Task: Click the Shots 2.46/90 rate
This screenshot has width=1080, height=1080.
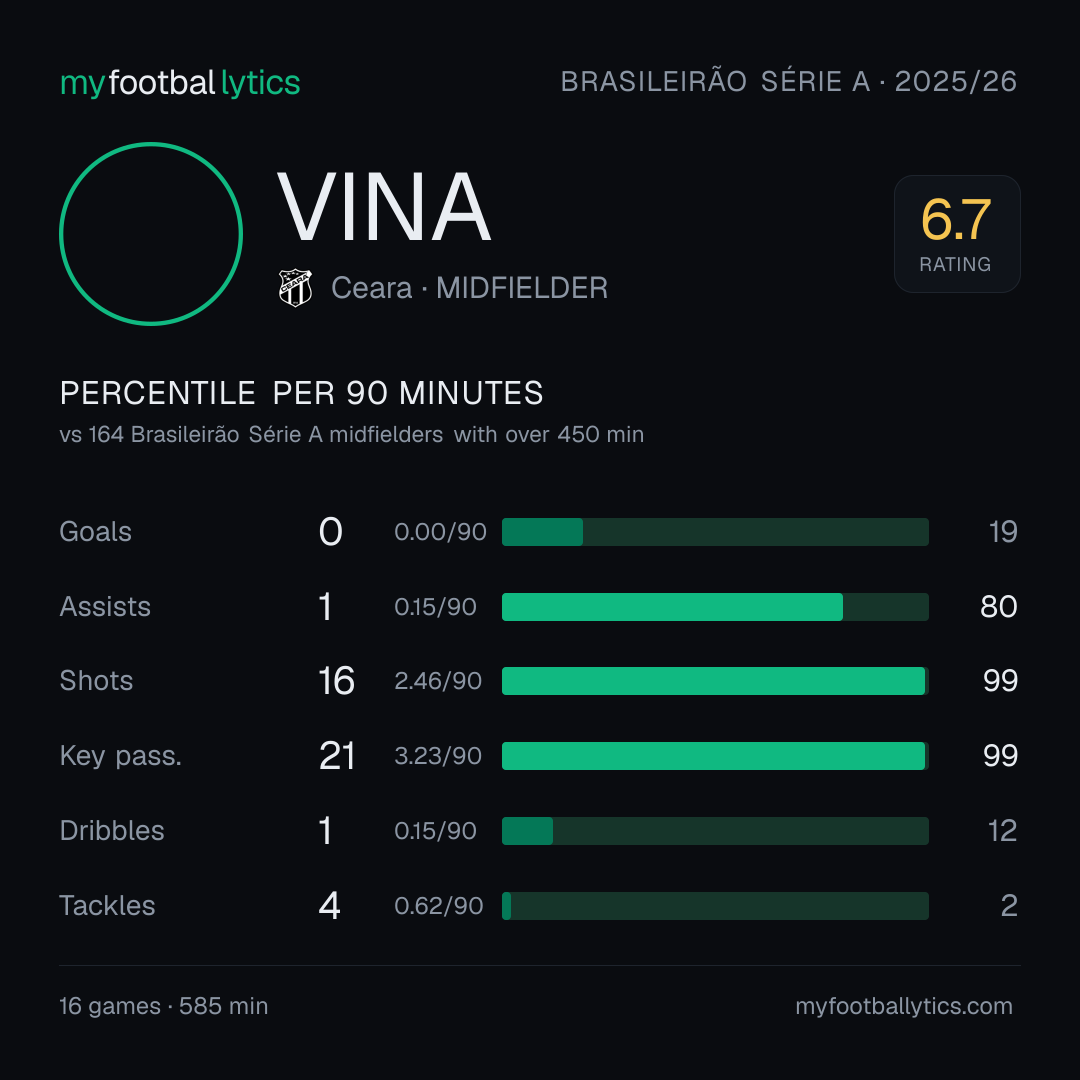Action: pos(438,681)
